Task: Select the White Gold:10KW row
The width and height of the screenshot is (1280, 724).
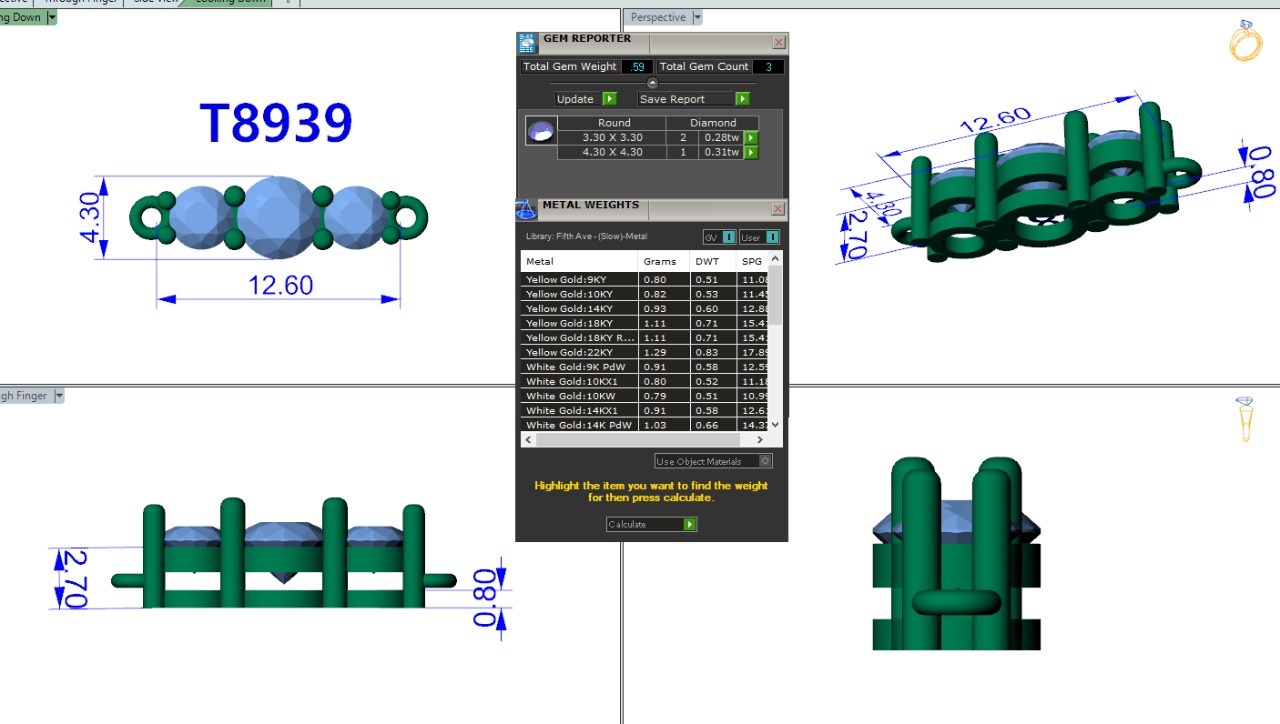Action: tap(645, 396)
